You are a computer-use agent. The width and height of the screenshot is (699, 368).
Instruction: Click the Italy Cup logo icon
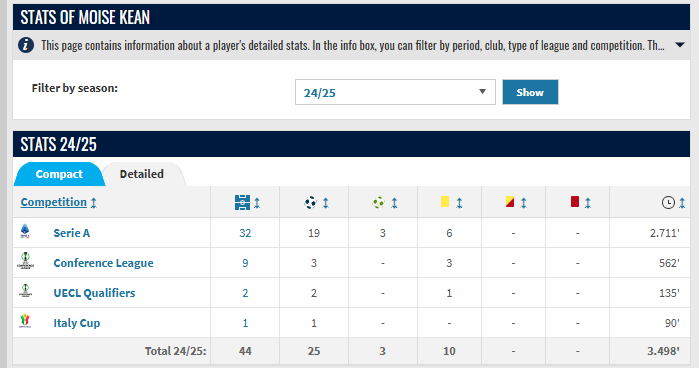(25, 321)
